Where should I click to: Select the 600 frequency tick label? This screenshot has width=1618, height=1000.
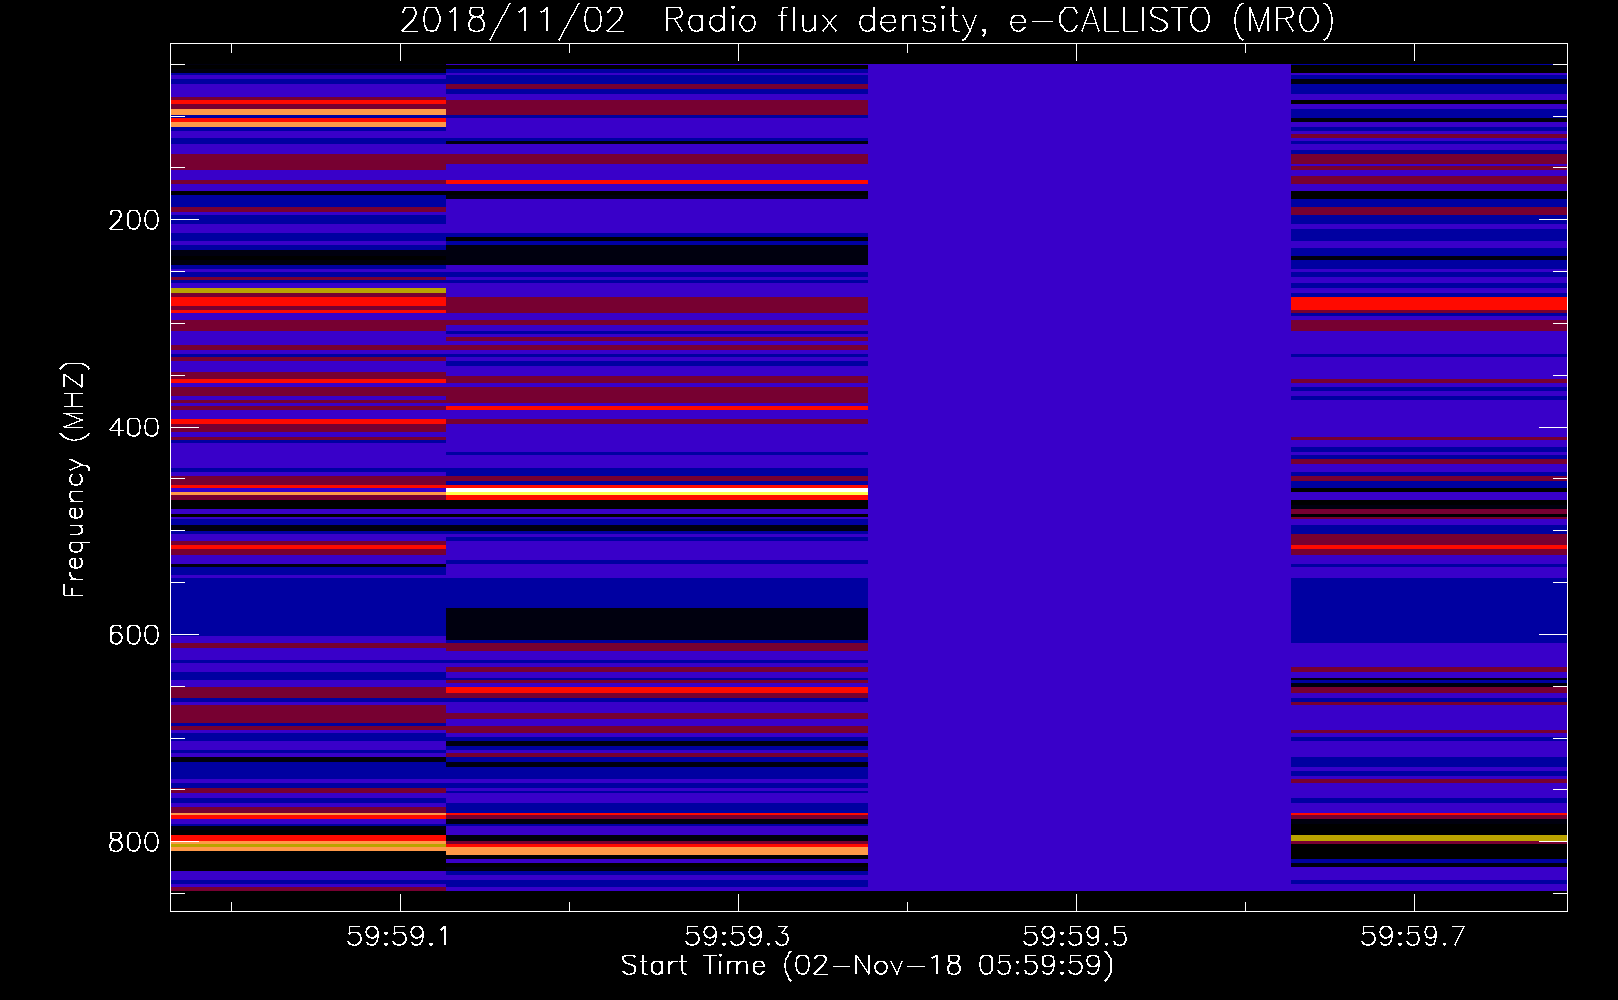point(134,636)
